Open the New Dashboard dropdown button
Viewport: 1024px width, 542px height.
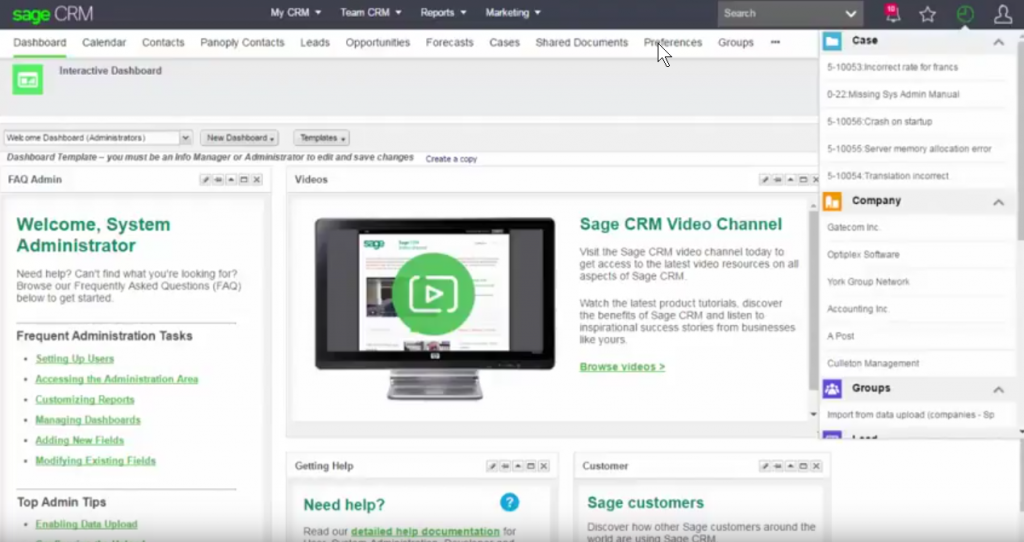tap(240, 138)
